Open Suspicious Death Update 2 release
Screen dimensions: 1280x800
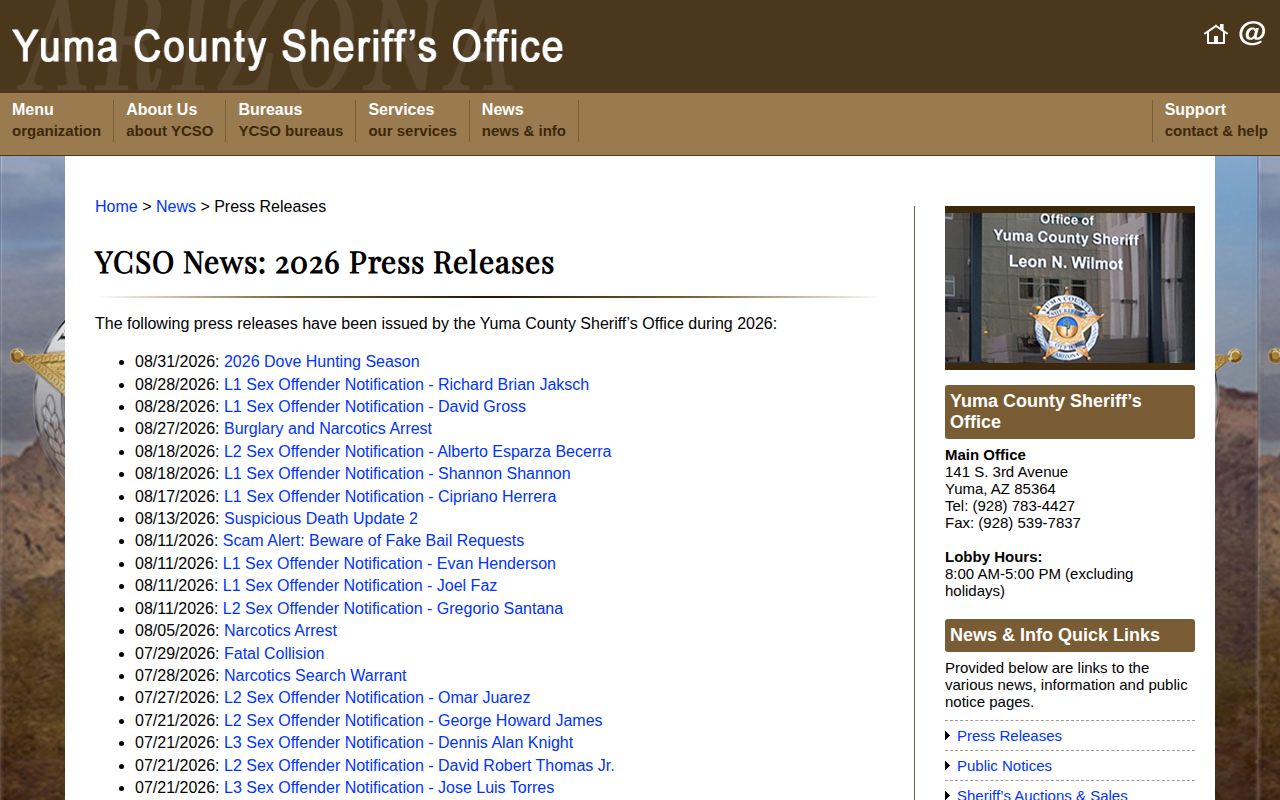tap(321, 519)
